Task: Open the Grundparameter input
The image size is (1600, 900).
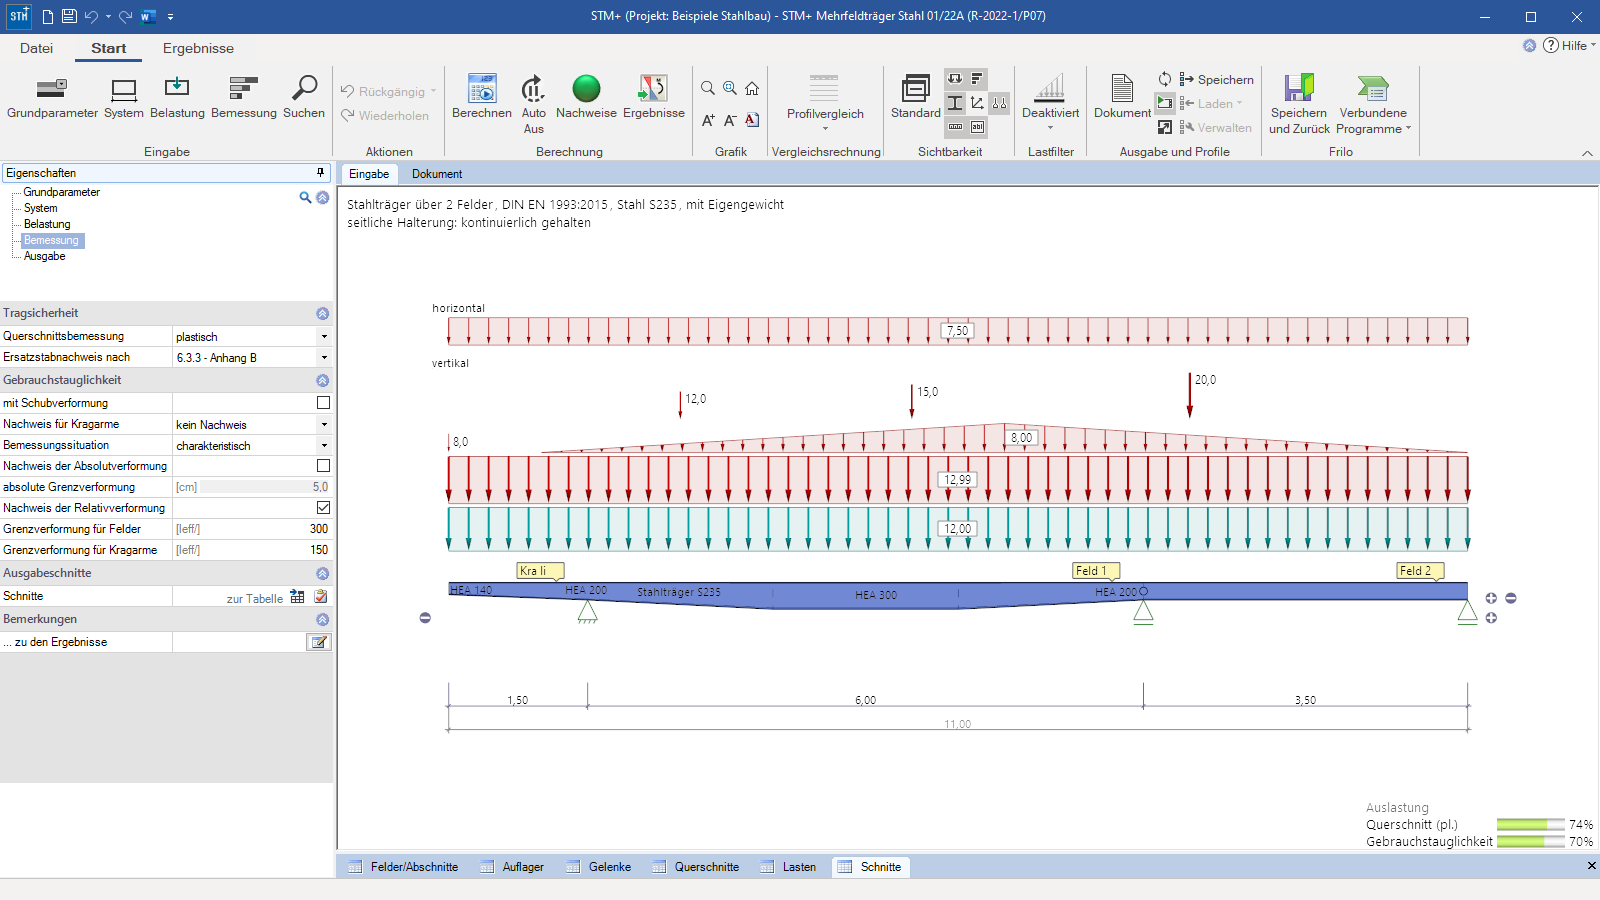Action: pos(52,98)
